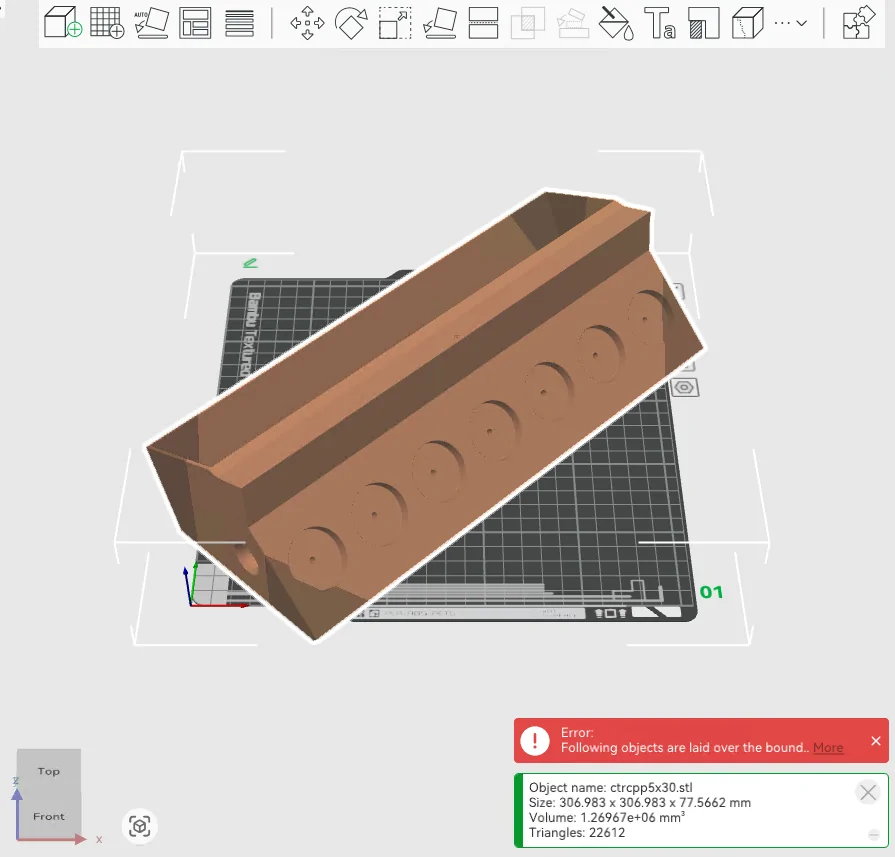Screen dimensions: 895x857
Task: Click the Front face of view cube
Action: 49,816
